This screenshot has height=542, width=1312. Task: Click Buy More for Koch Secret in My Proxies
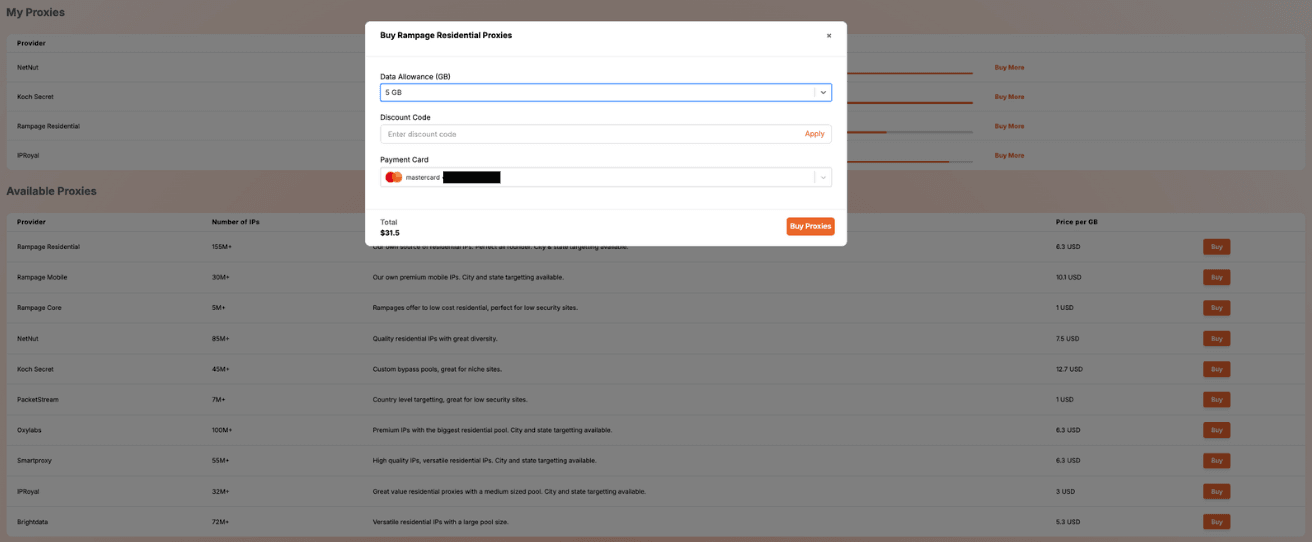1009,97
